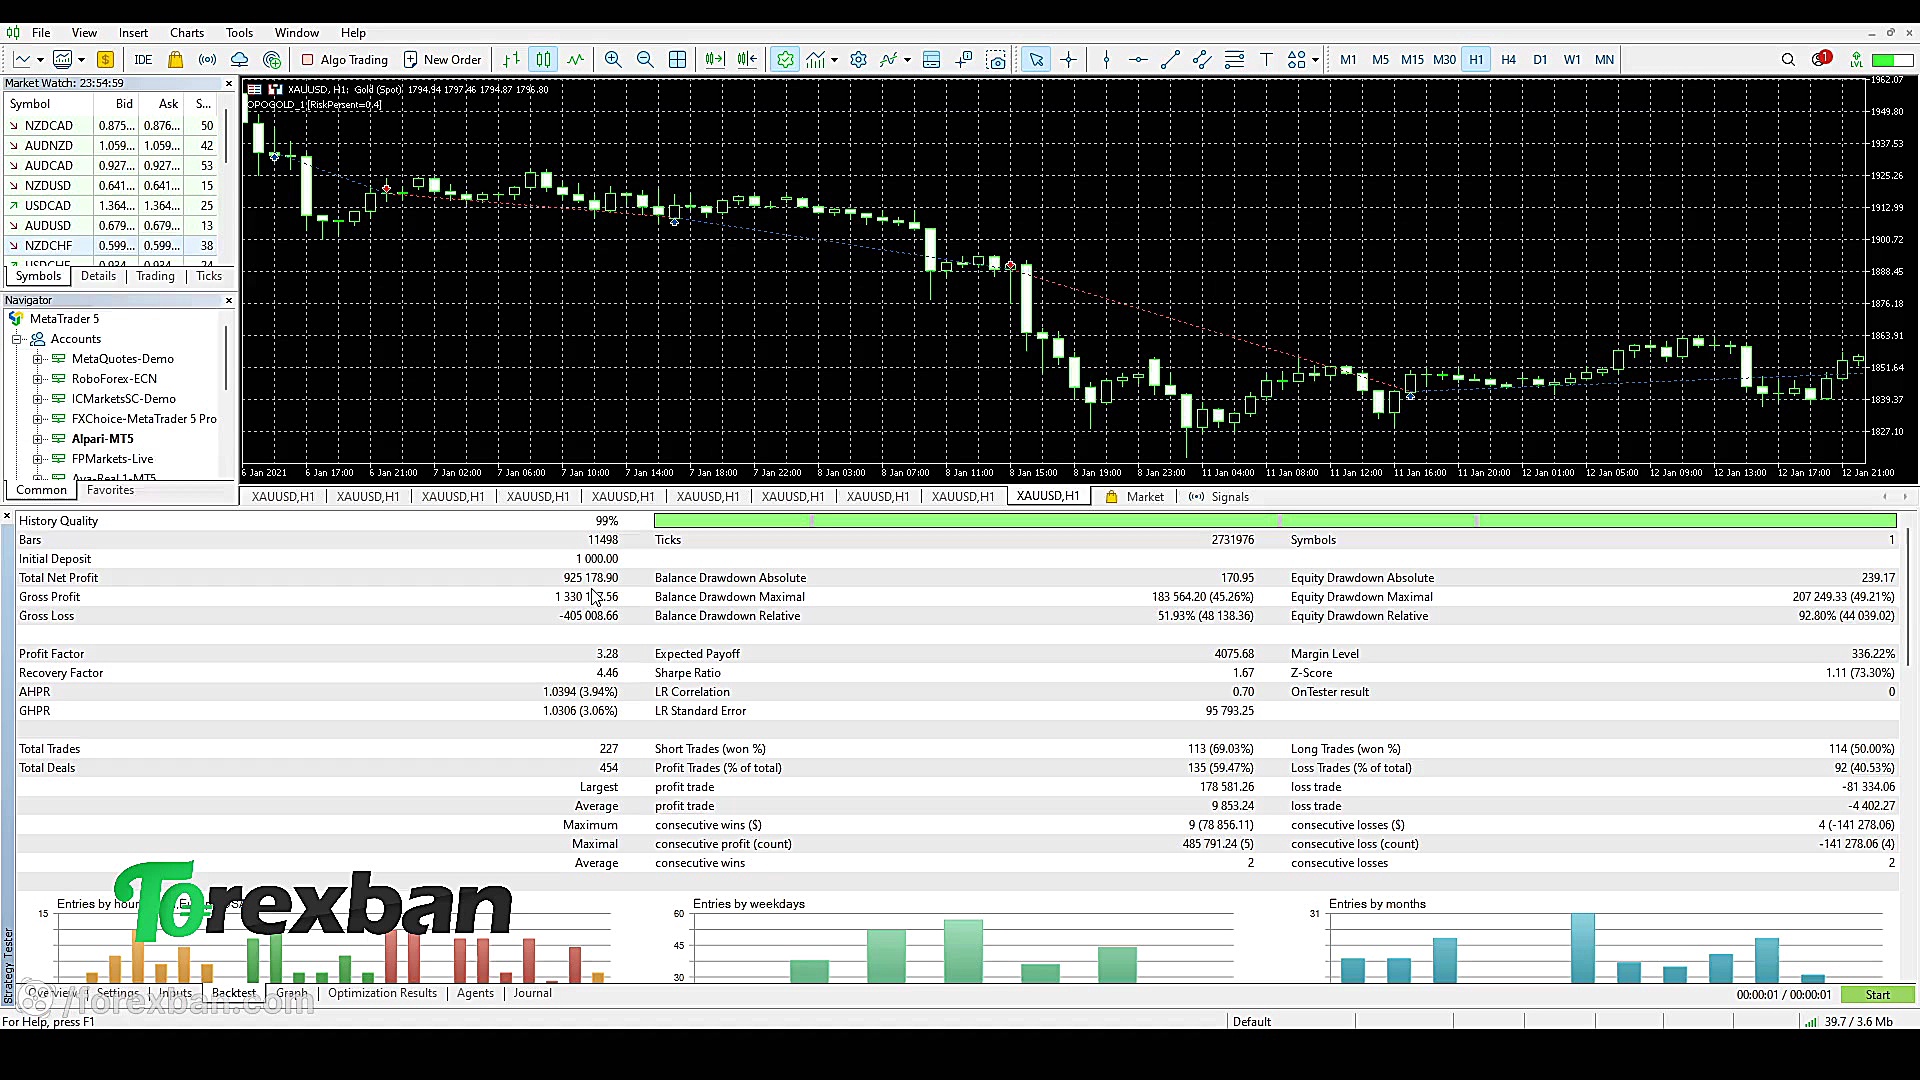The height and width of the screenshot is (1080, 1920).
Task: Take a chart screenshot with camera icon
Action: tap(996, 60)
